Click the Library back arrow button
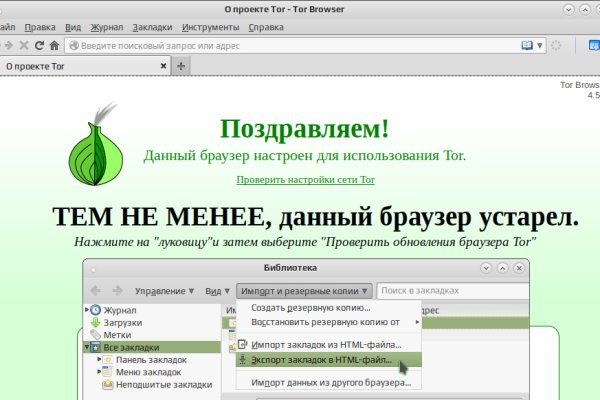The image size is (600, 400). [97, 291]
